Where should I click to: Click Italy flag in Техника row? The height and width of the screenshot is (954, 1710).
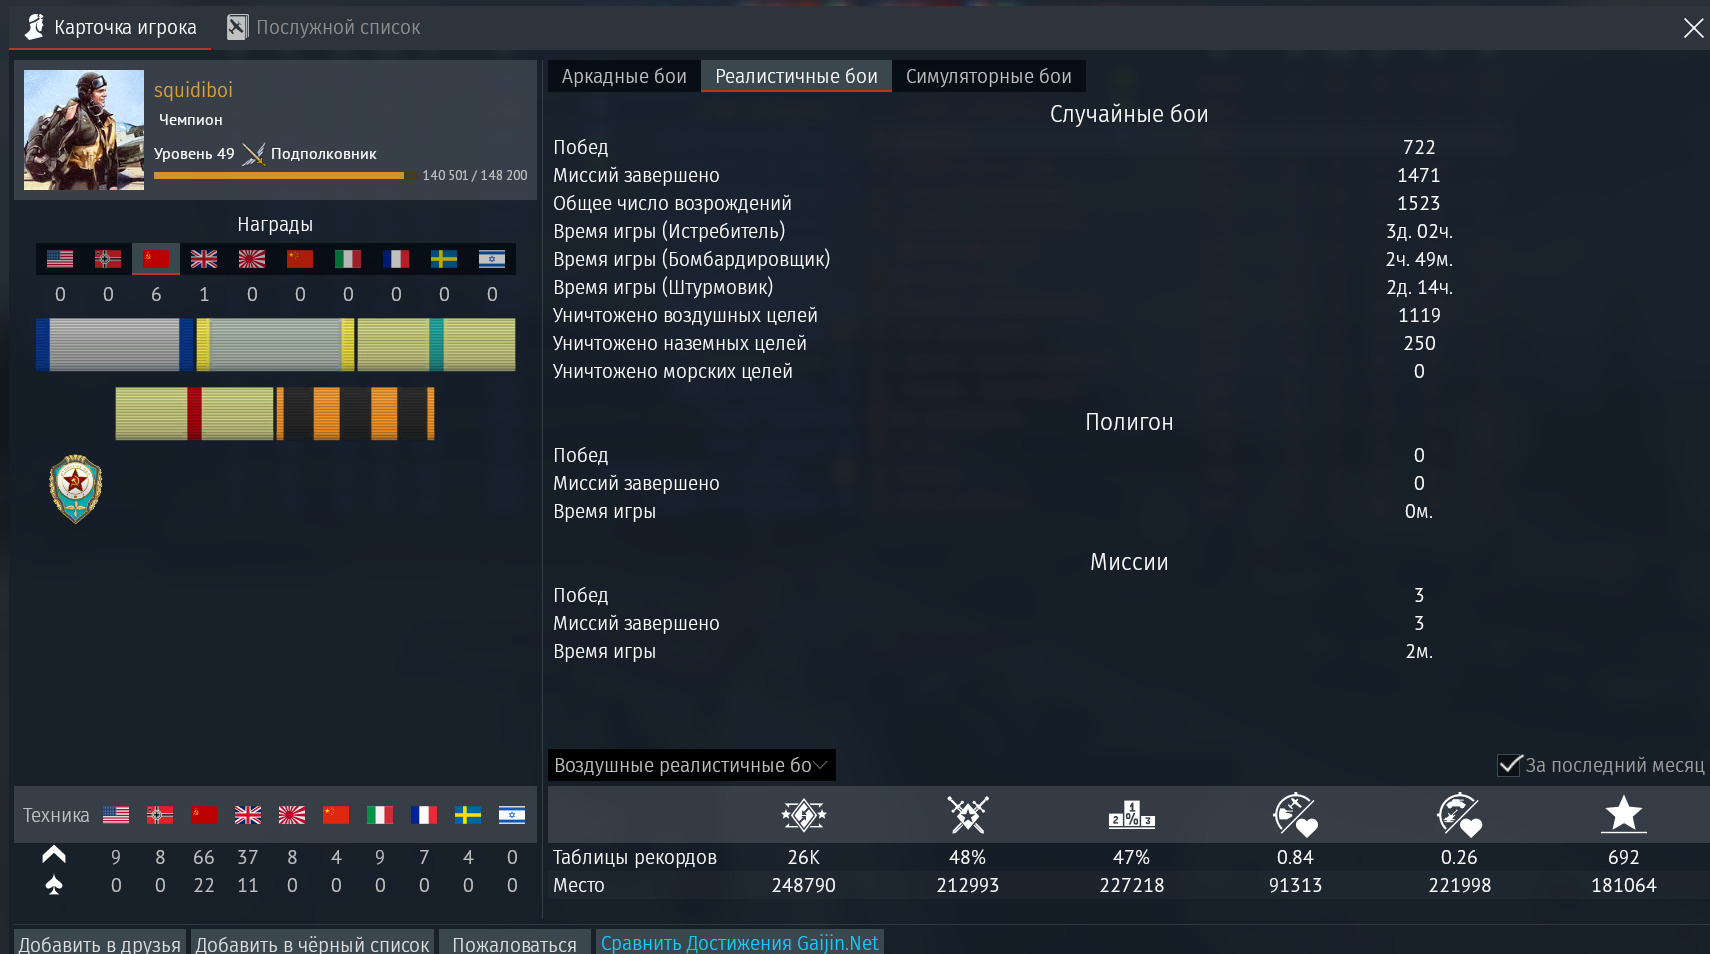pyautogui.click(x=380, y=815)
